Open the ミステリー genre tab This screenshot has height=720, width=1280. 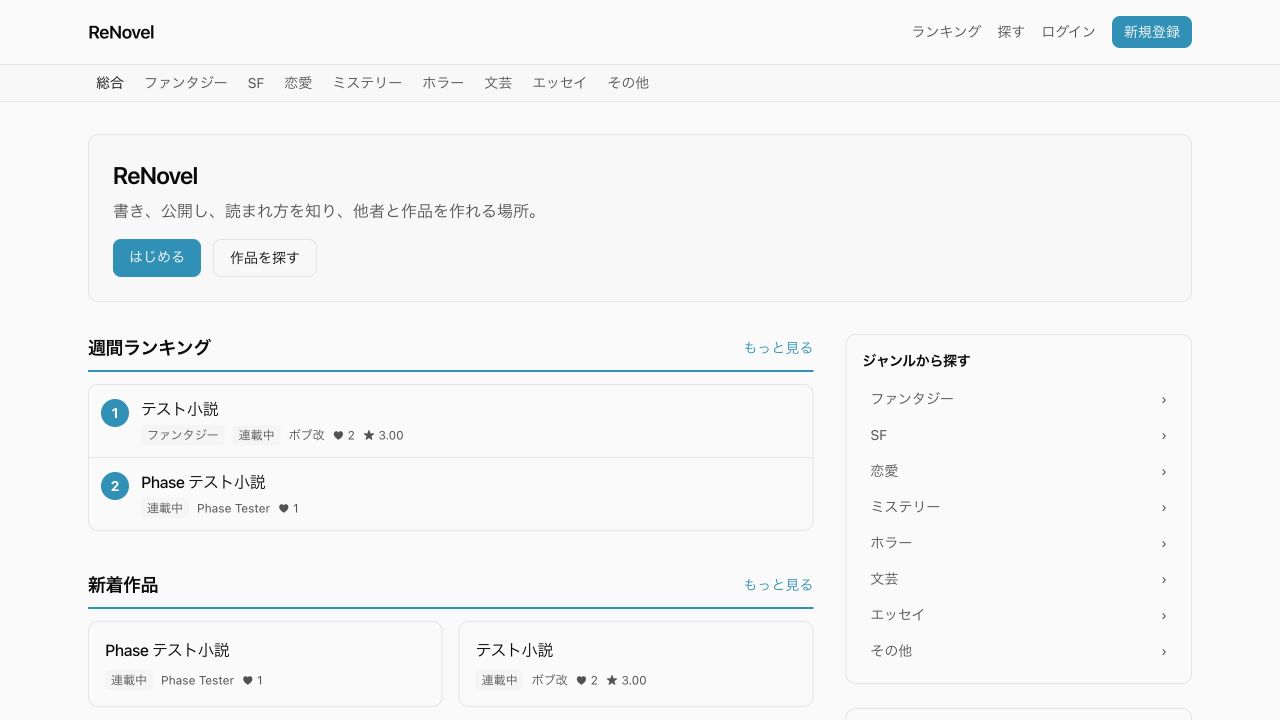click(x=367, y=83)
